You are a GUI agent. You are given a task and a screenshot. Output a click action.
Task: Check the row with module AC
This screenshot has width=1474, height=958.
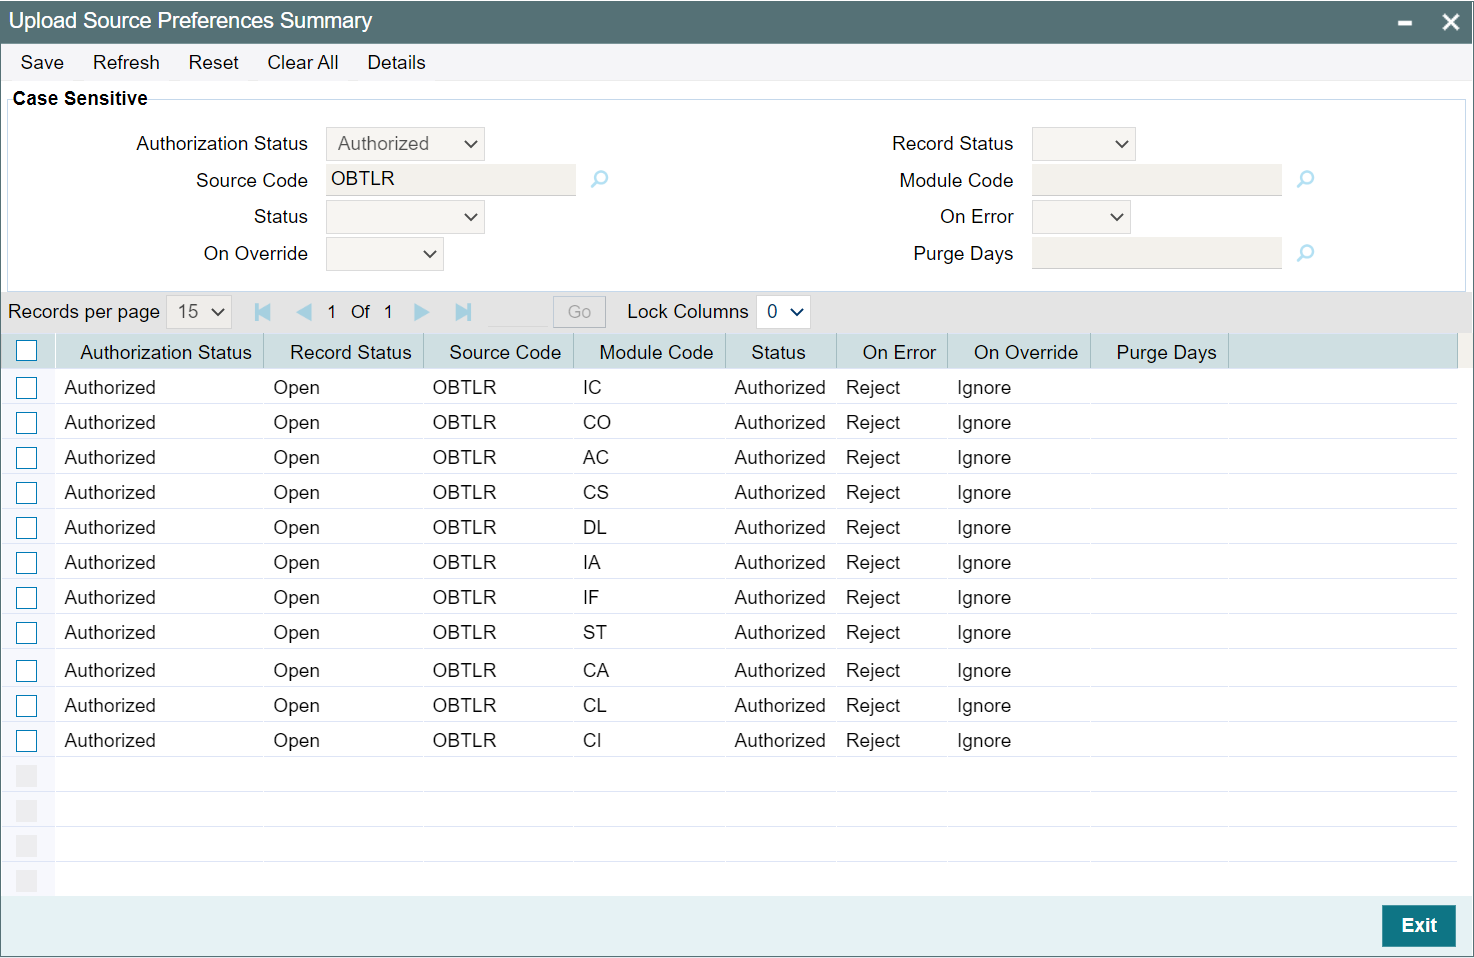click(27, 458)
